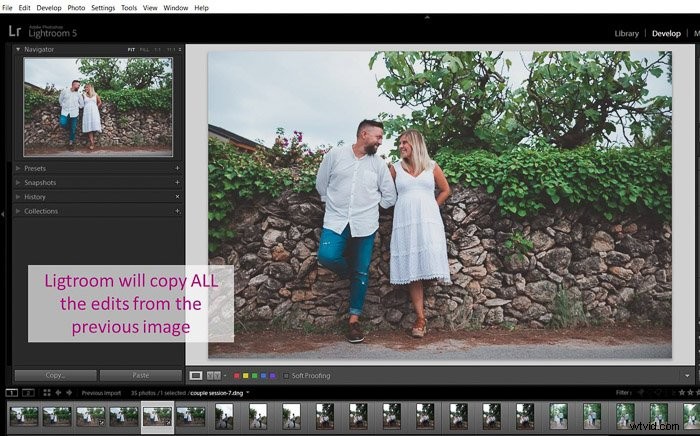The image size is (700, 436).
Task: Apply the green color label
Action: pos(254,376)
